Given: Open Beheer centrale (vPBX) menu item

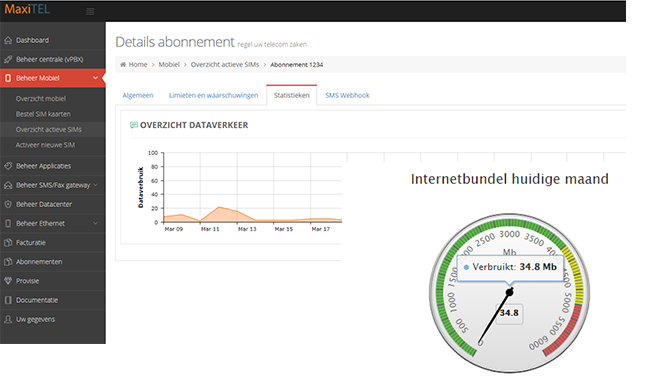Looking at the screenshot, I should click(x=52, y=60).
